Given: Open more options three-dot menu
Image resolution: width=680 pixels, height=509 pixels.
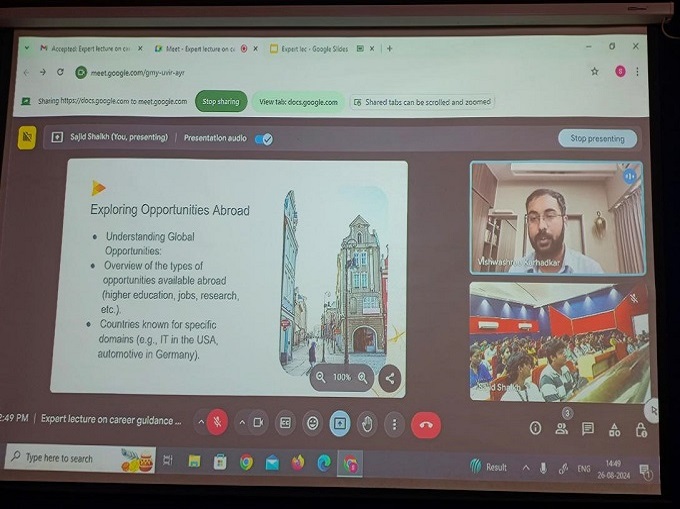Looking at the screenshot, I should pyautogui.click(x=393, y=424).
